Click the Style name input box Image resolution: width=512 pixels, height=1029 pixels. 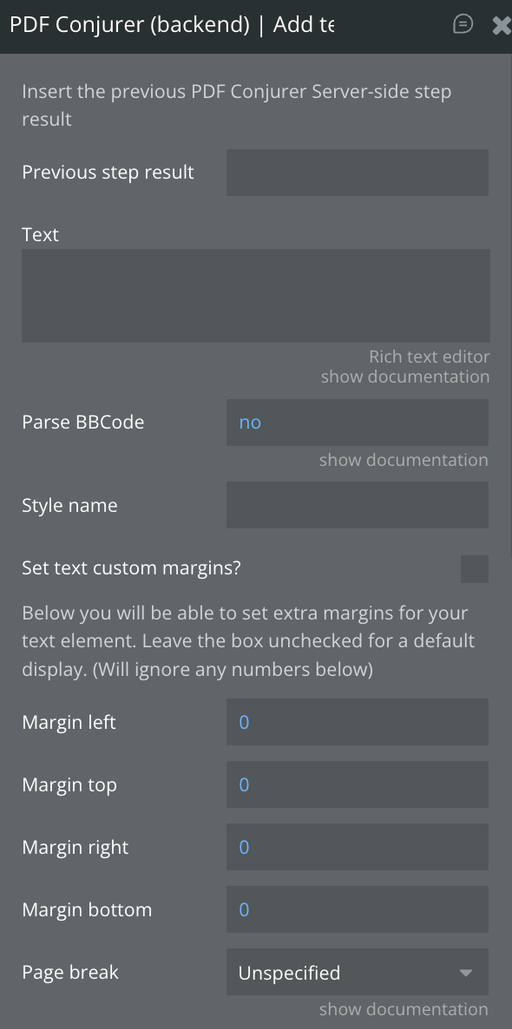coord(357,505)
